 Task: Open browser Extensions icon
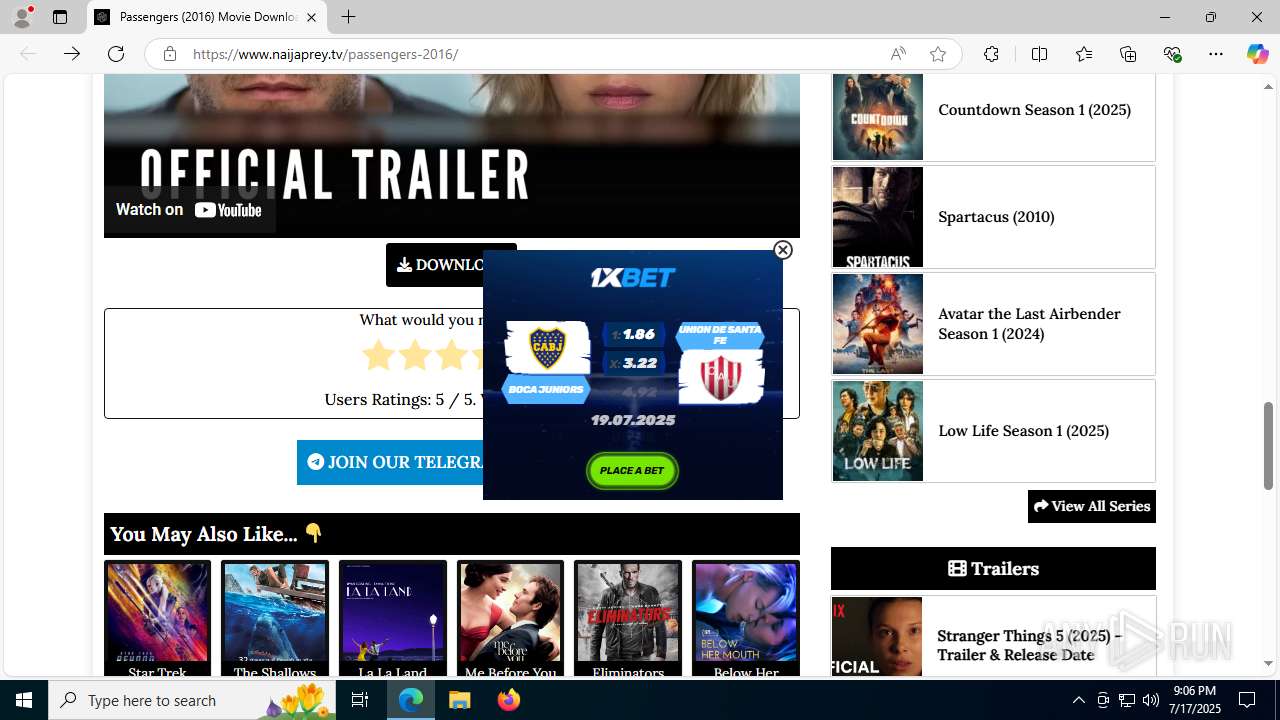click(x=991, y=54)
